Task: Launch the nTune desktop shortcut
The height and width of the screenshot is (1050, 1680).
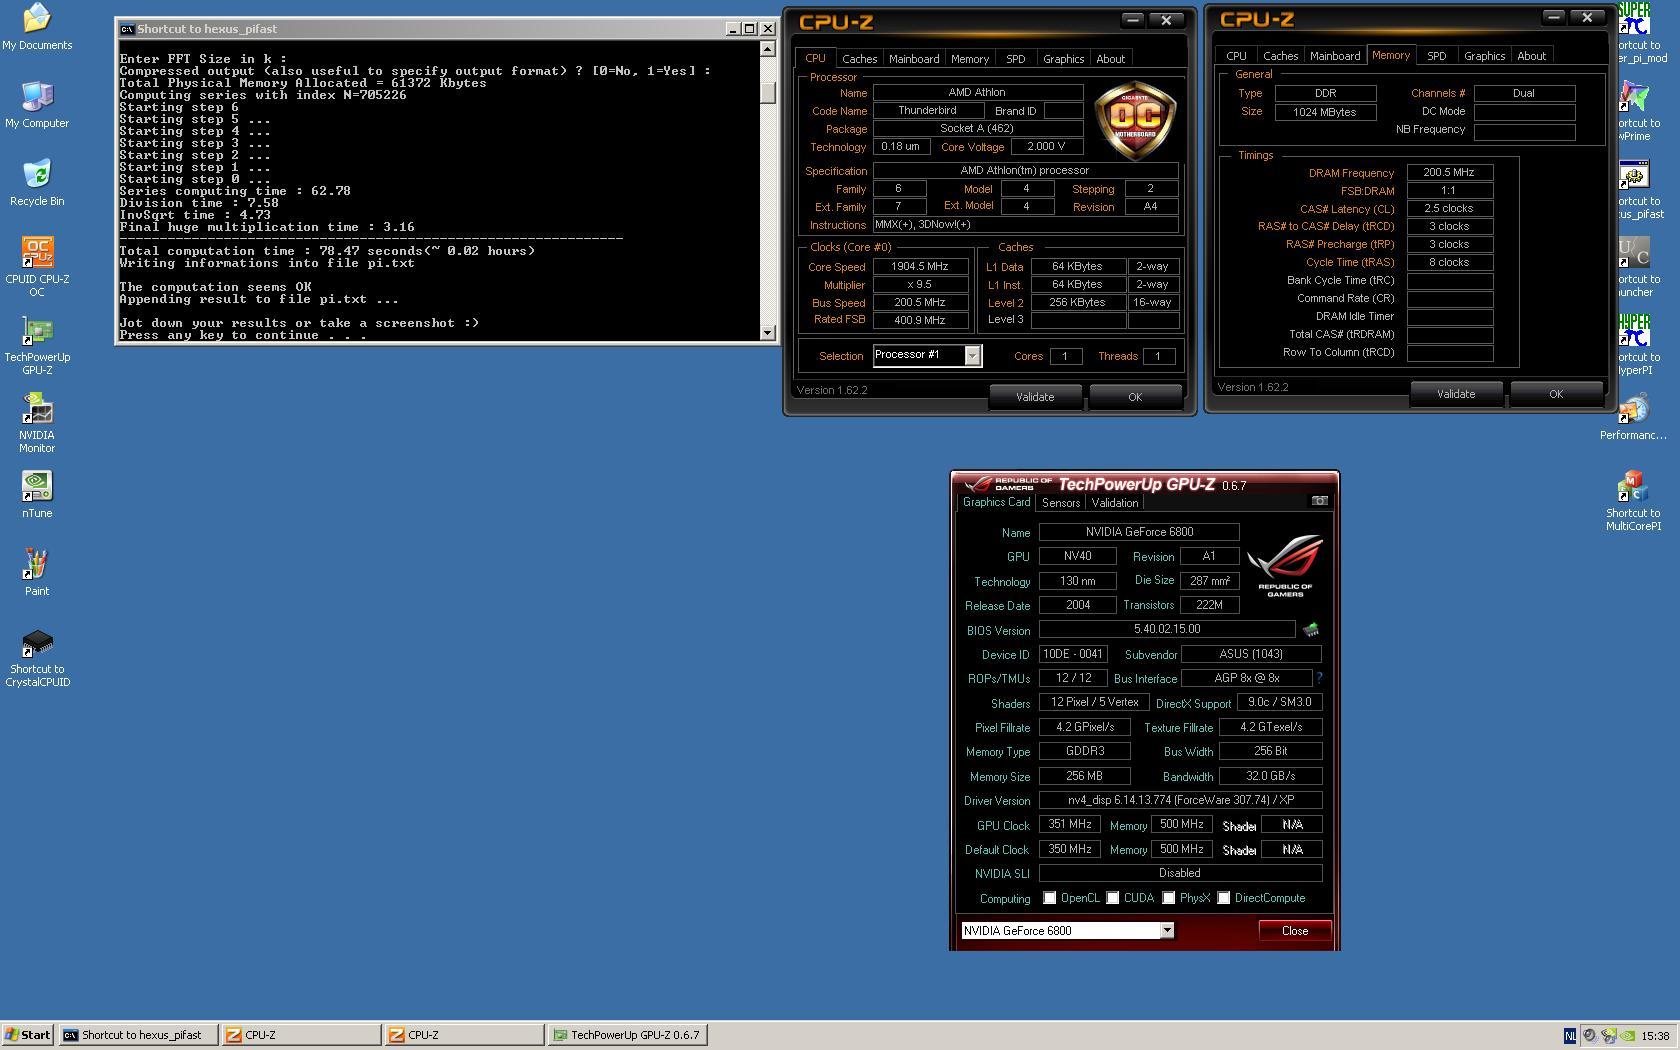Action: 37,495
